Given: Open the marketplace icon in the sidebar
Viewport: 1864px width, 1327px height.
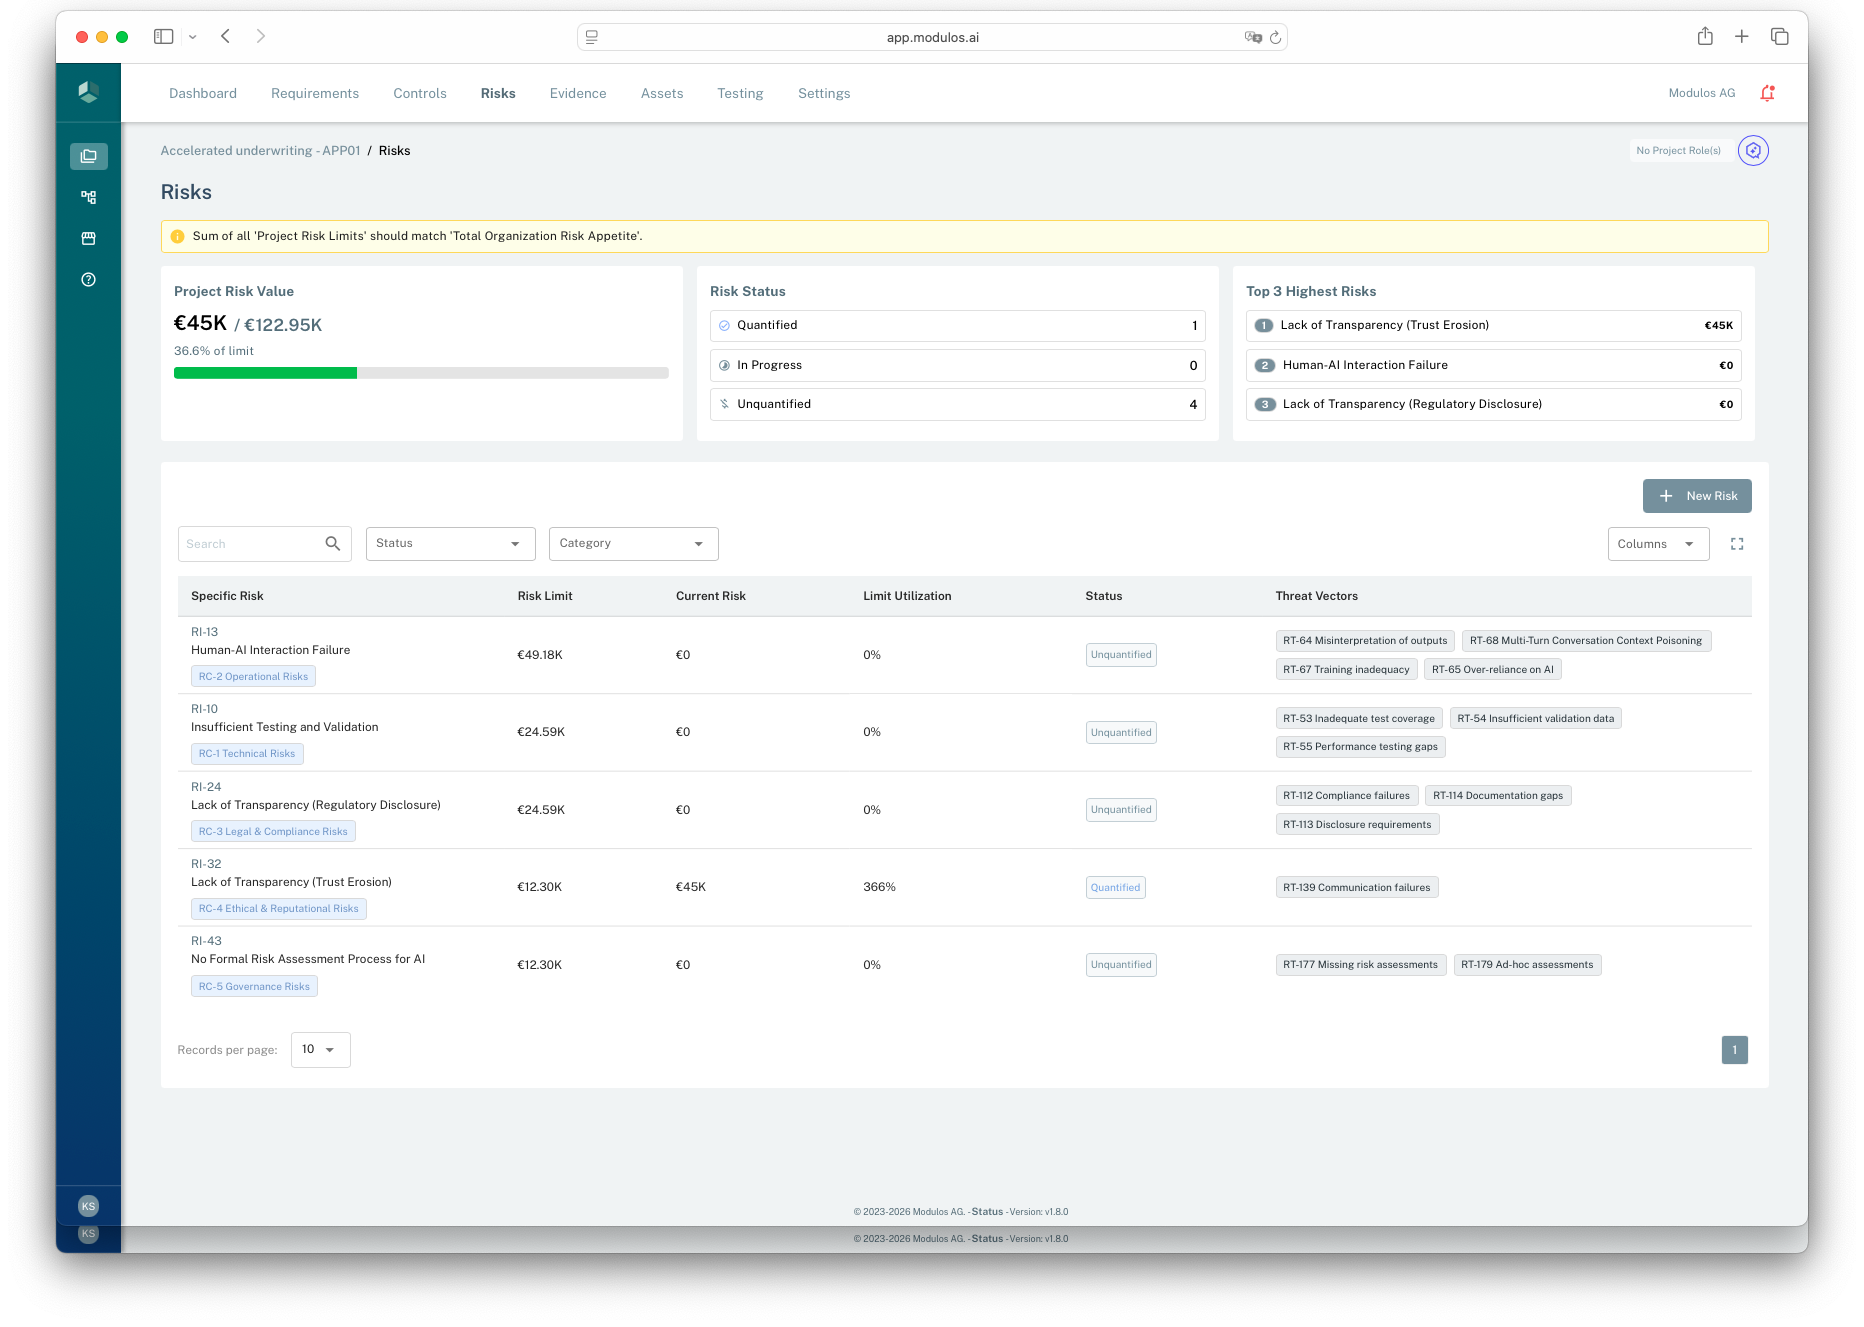Looking at the screenshot, I should pos(88,238).
